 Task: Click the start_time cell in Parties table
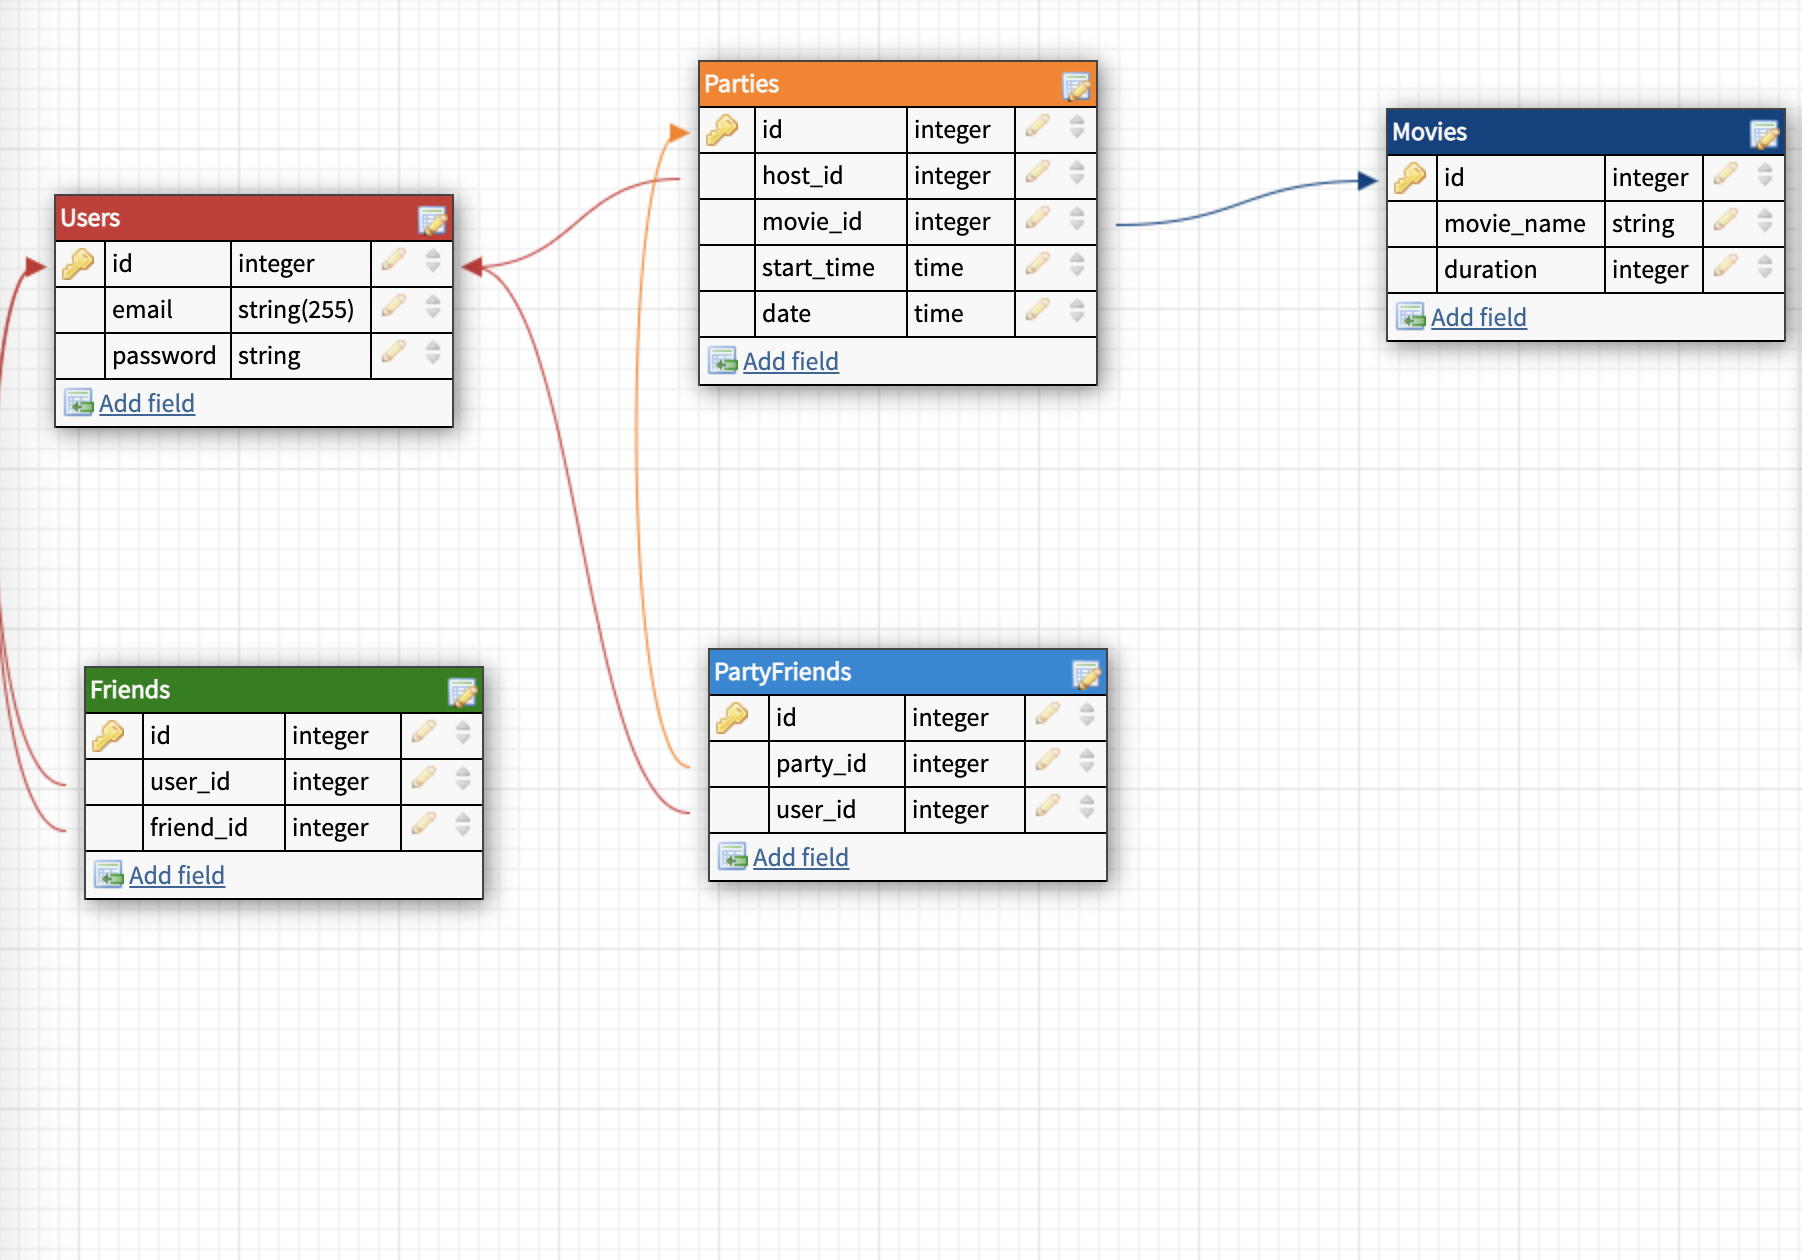point(831,268)
